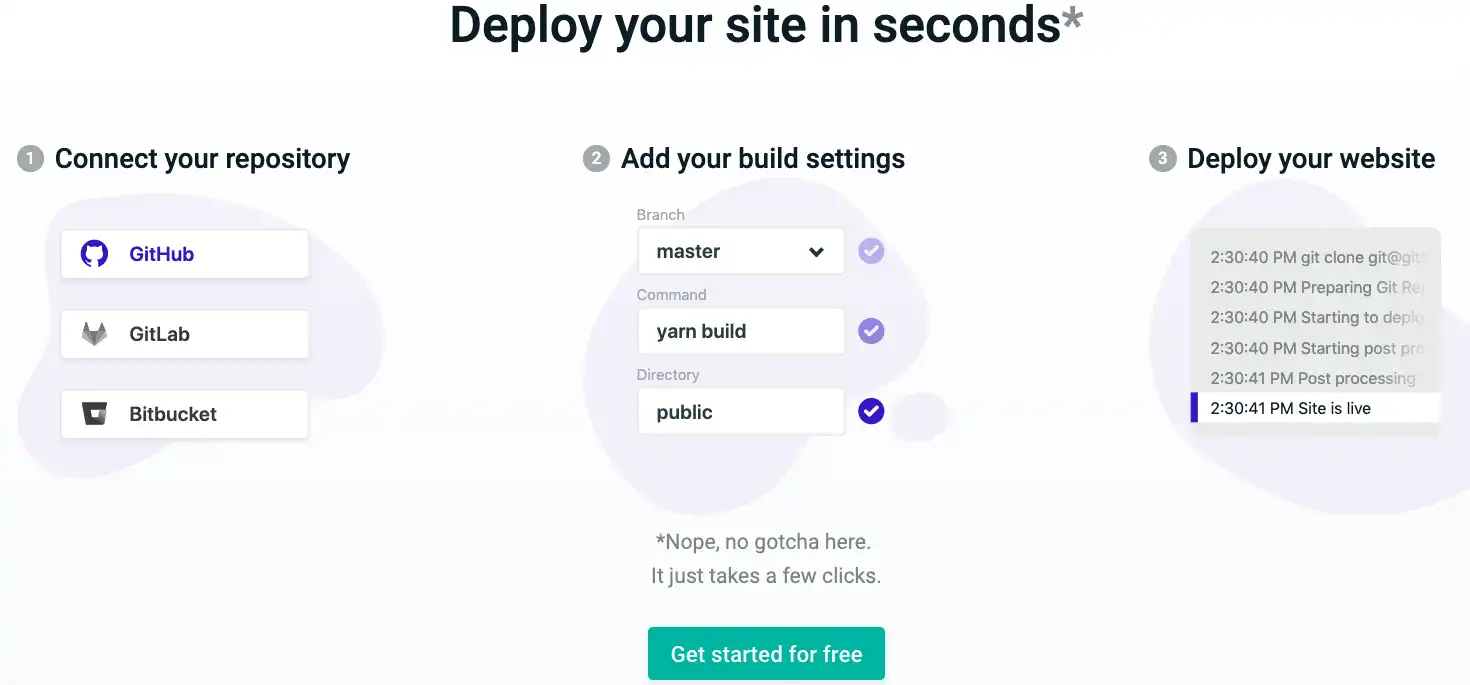Image resolution: width=1470 pixels, height=685 pixels.
Task: Choose the GitLab repository button
Action: pos(185,334)
